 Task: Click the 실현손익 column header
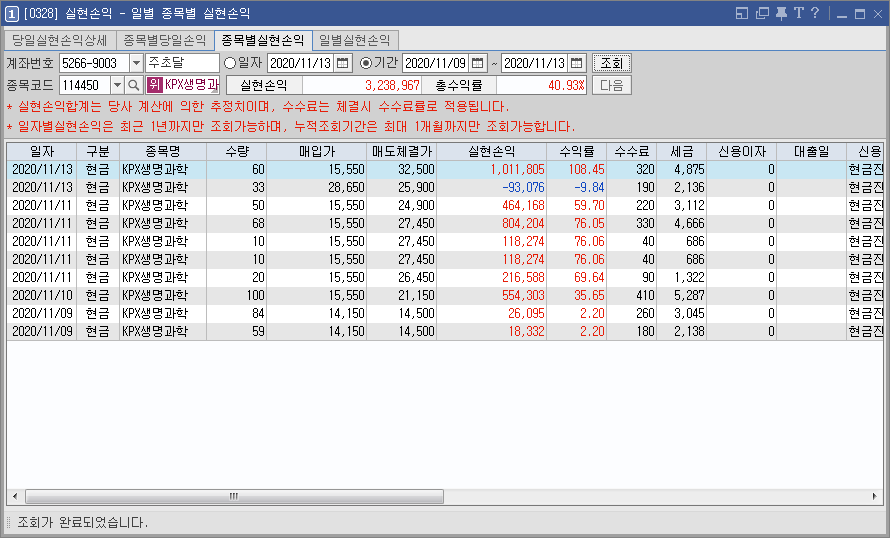492,152
